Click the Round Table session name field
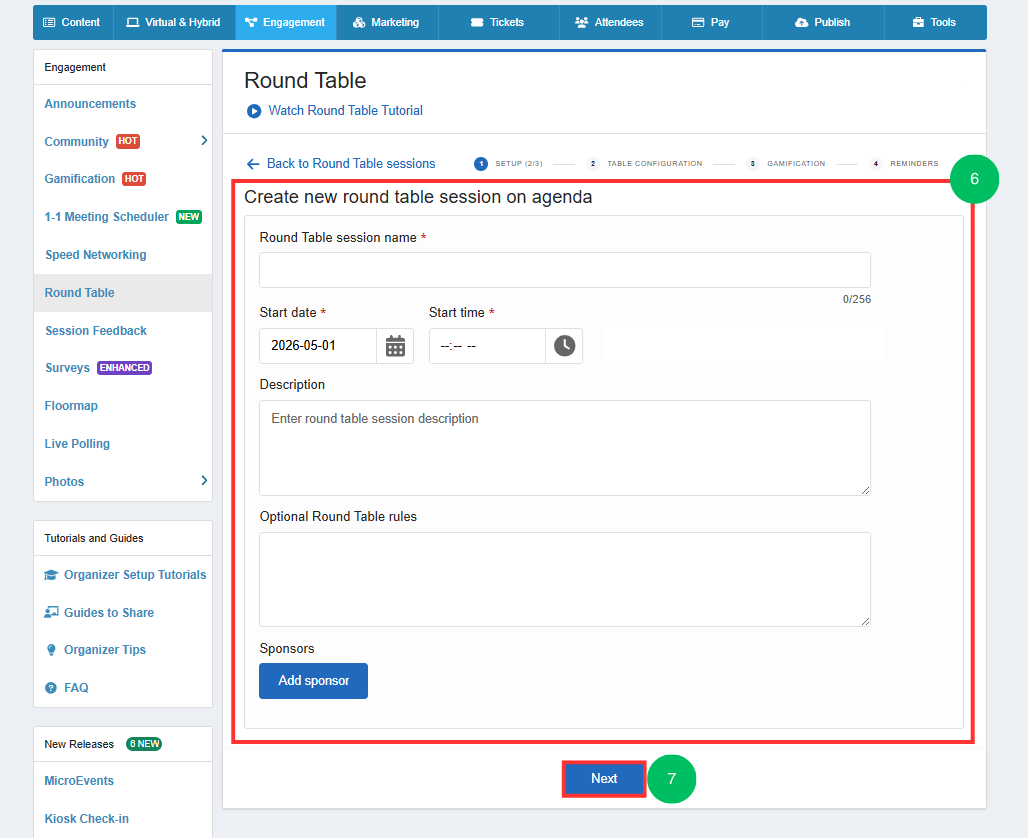Viewport: 1028px width, 838px height. [564, 270]
